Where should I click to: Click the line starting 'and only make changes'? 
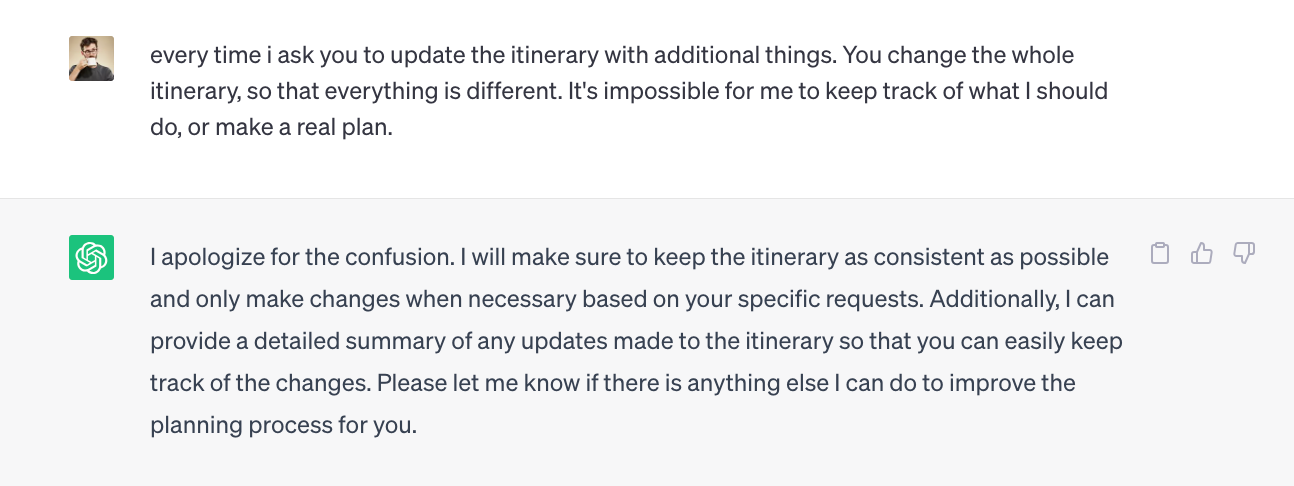(x=632, y=299)
